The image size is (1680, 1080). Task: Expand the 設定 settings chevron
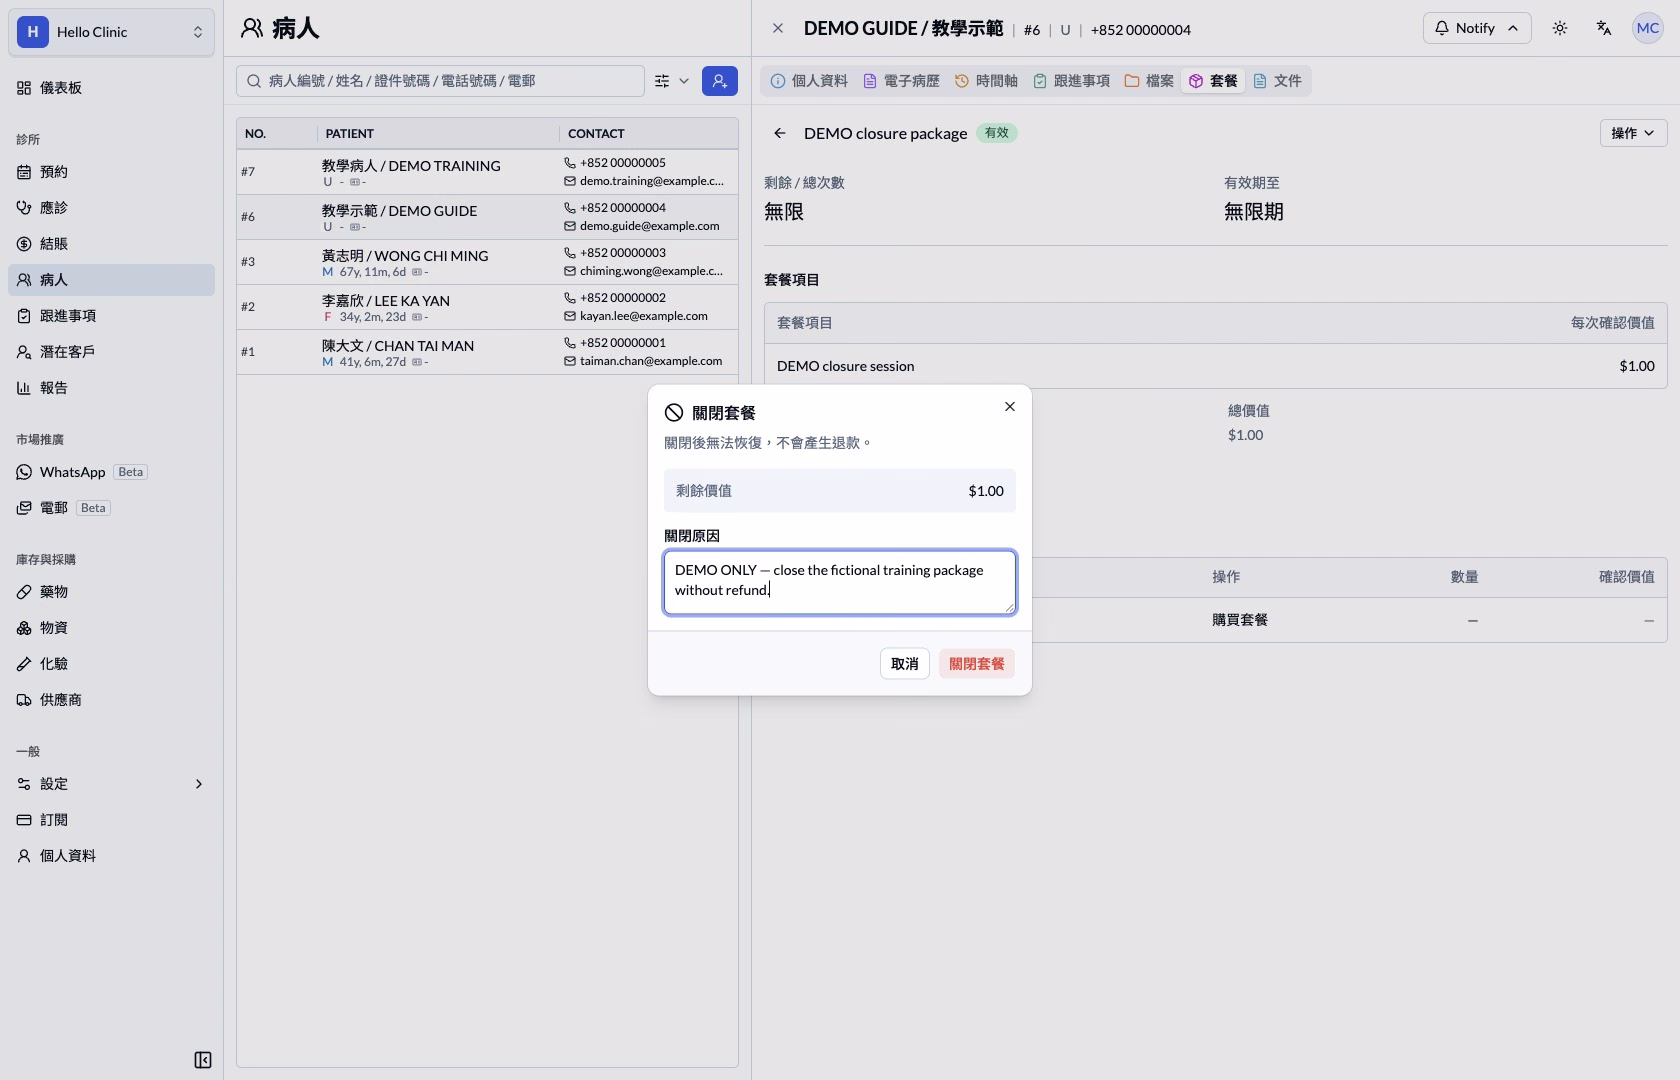click(198, 784)
